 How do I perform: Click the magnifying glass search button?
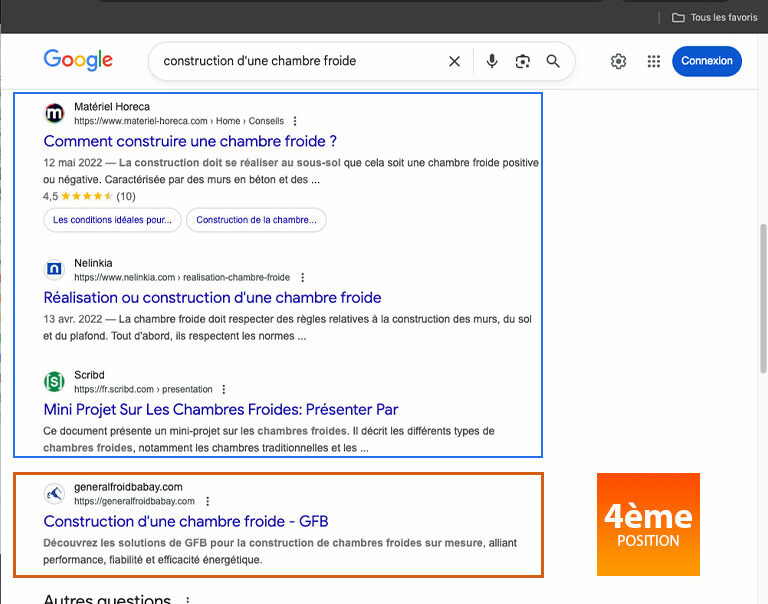(x=553, y=61)
